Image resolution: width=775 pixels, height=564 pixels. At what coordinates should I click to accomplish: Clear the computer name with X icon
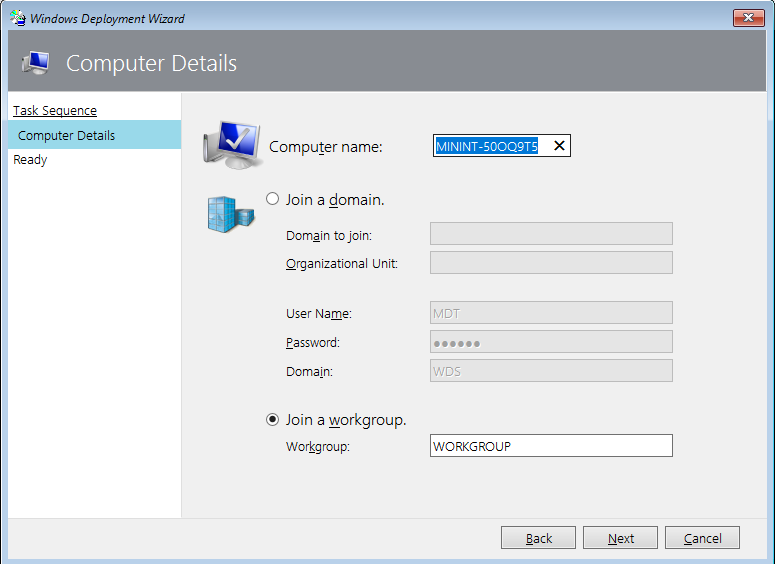559,146
